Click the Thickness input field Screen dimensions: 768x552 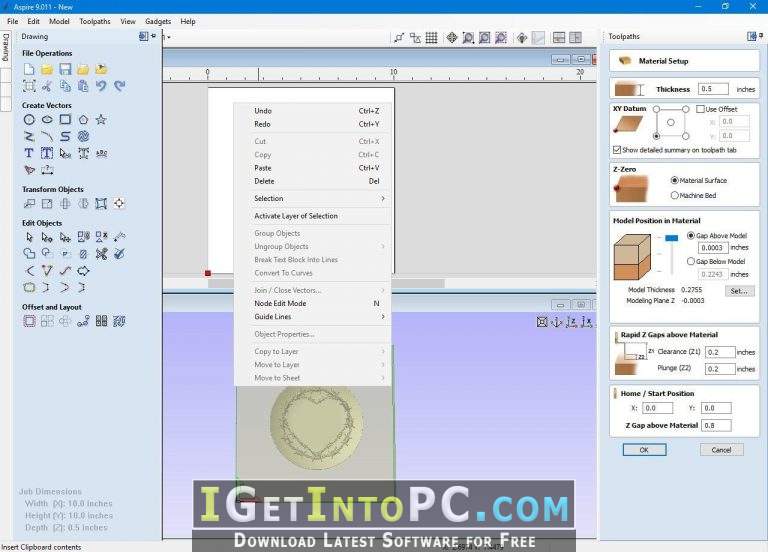click(x=713, y=89)
